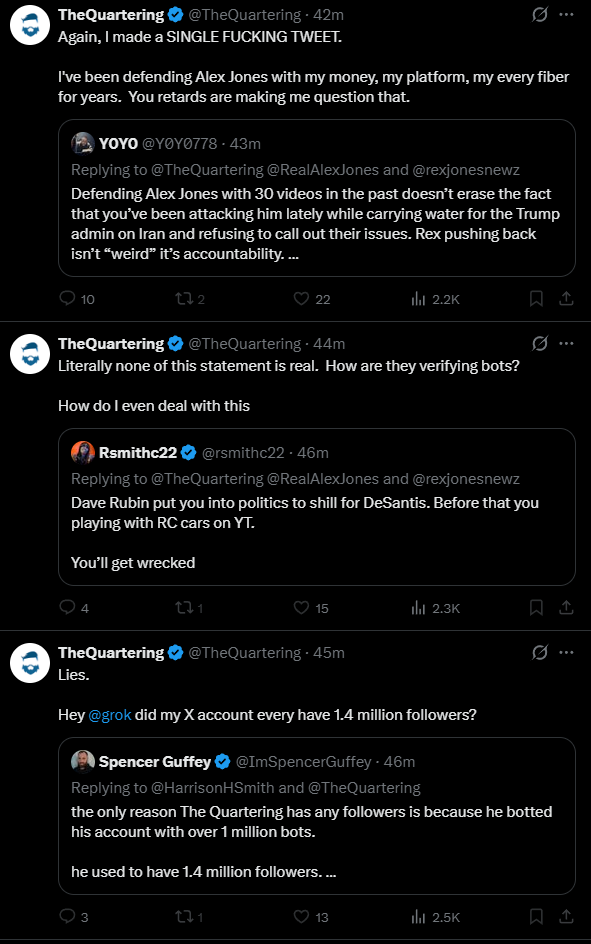
Task: Open more options on the 42m tweet
Action: tap(566, 14)
